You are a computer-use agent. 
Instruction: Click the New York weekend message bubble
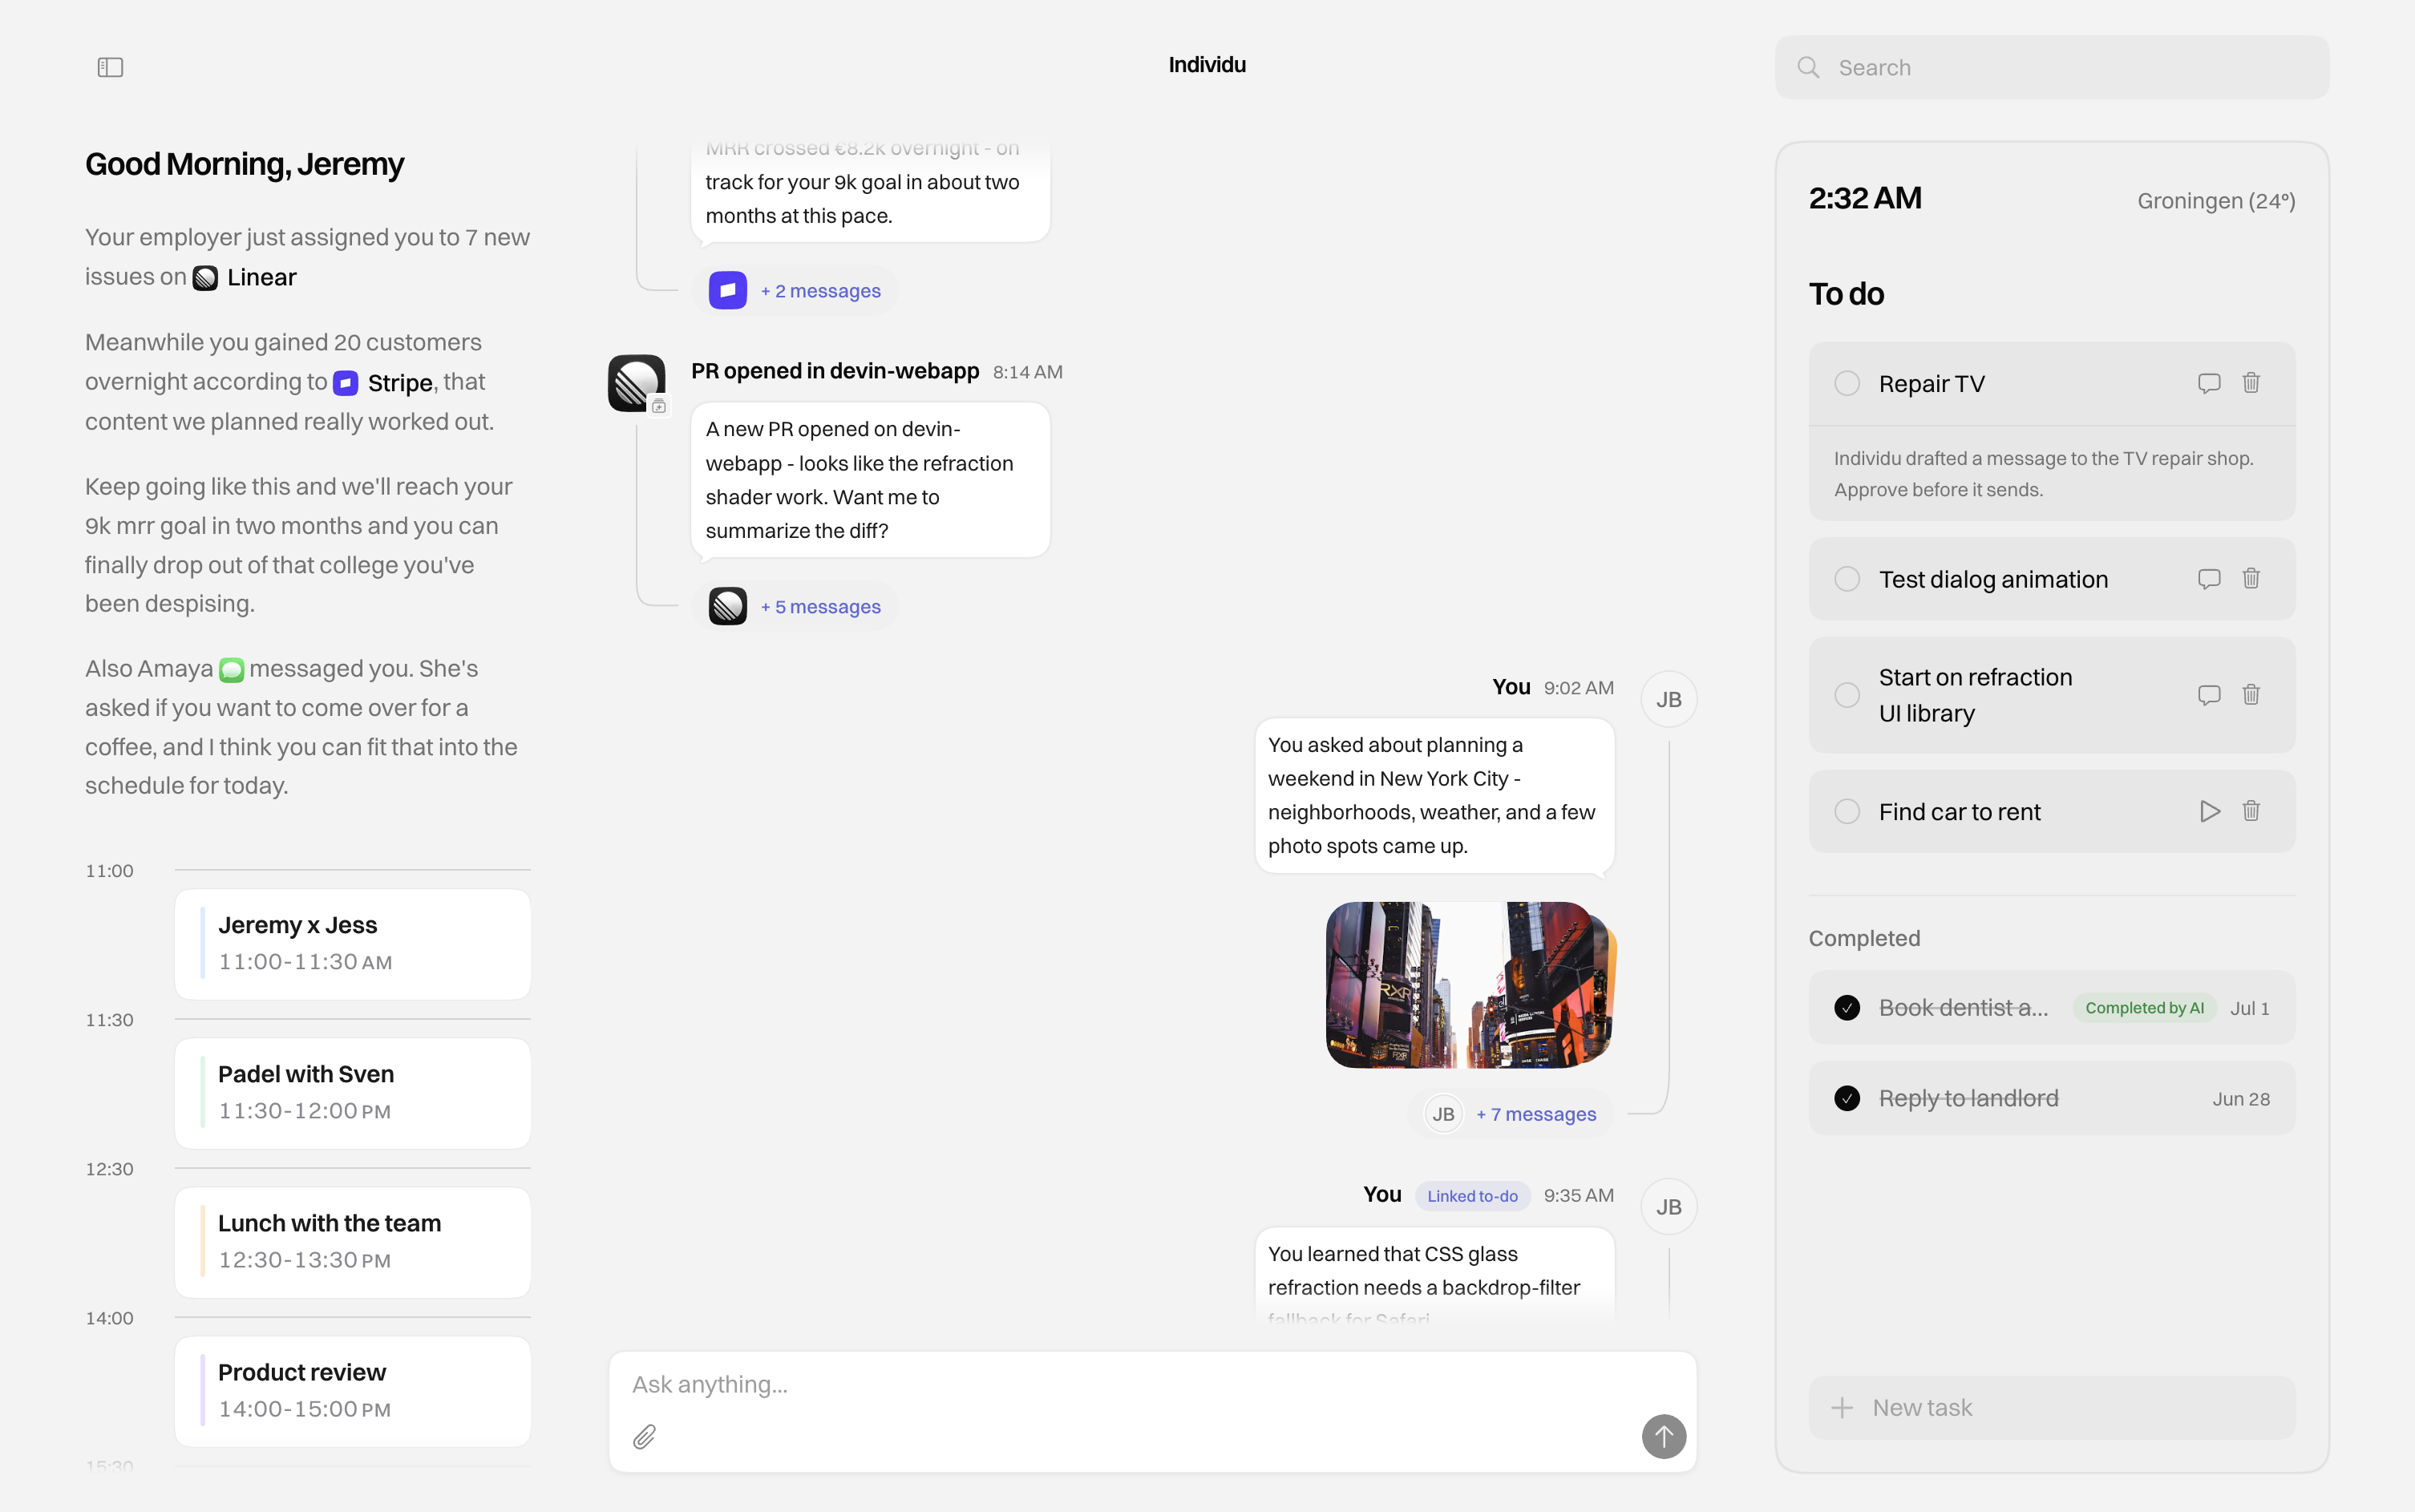[x=1434, y=796]
